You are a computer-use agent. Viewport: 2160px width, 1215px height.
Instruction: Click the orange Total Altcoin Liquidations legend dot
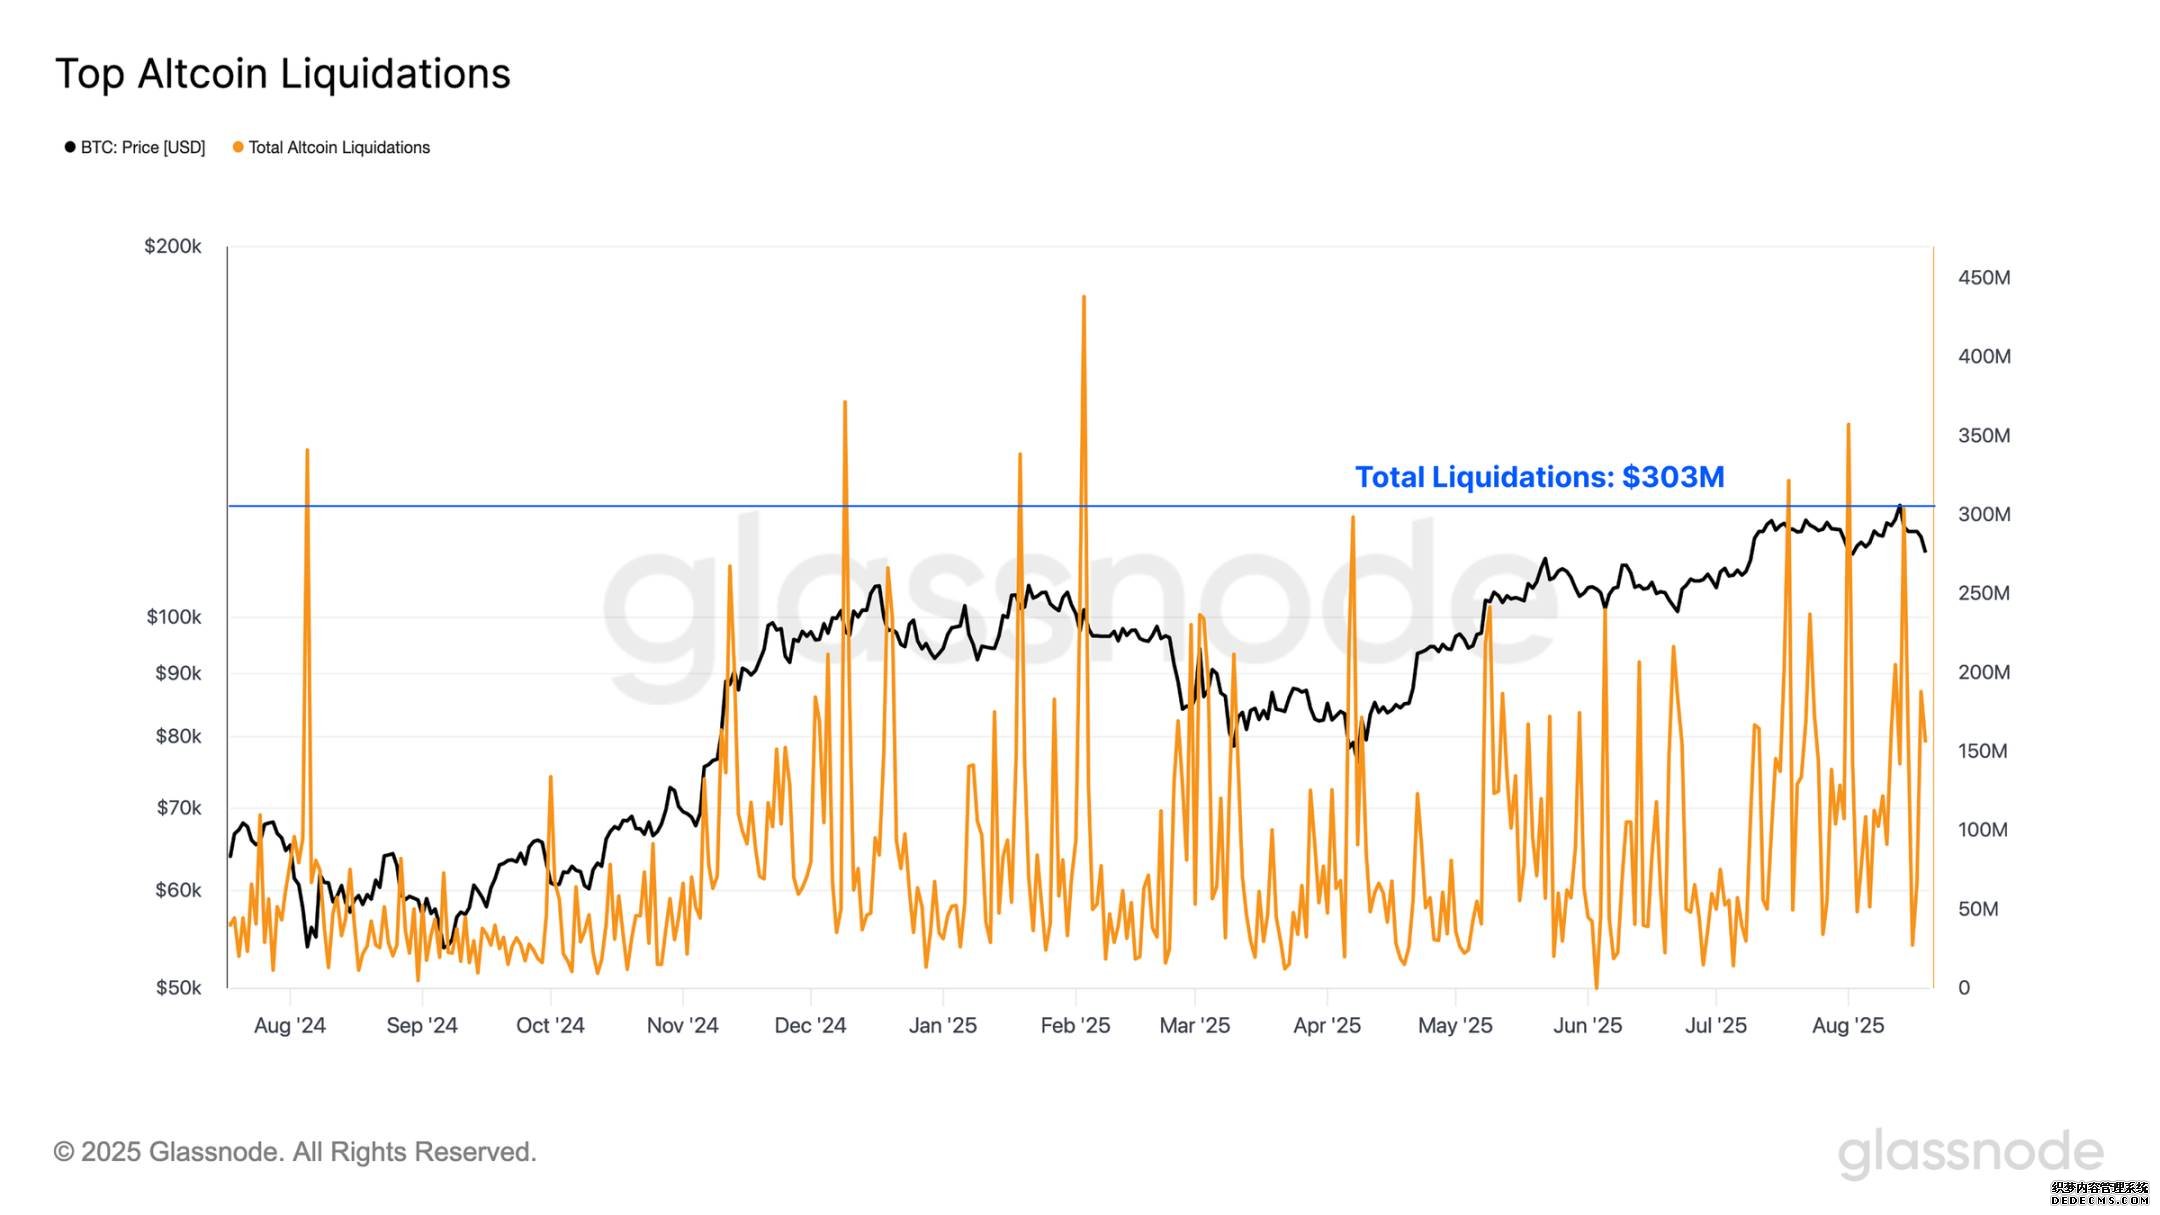click(x=238, y=147)
